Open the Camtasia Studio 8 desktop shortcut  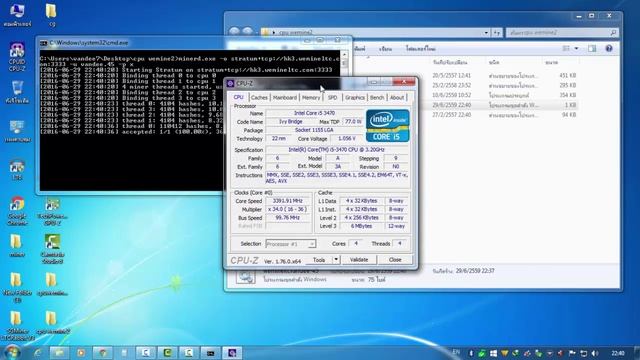(52, 249)
